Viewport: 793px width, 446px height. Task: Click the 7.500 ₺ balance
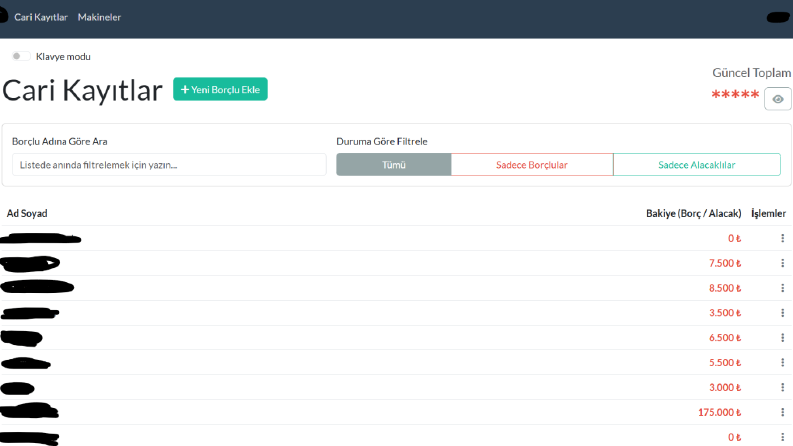coord(725,263)
